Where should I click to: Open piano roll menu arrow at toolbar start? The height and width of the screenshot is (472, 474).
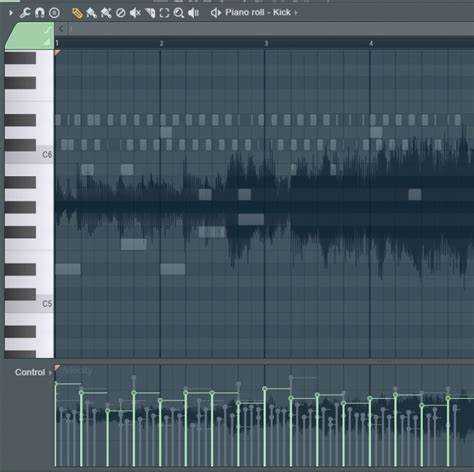pyautogui.click(x=11, y=13)
